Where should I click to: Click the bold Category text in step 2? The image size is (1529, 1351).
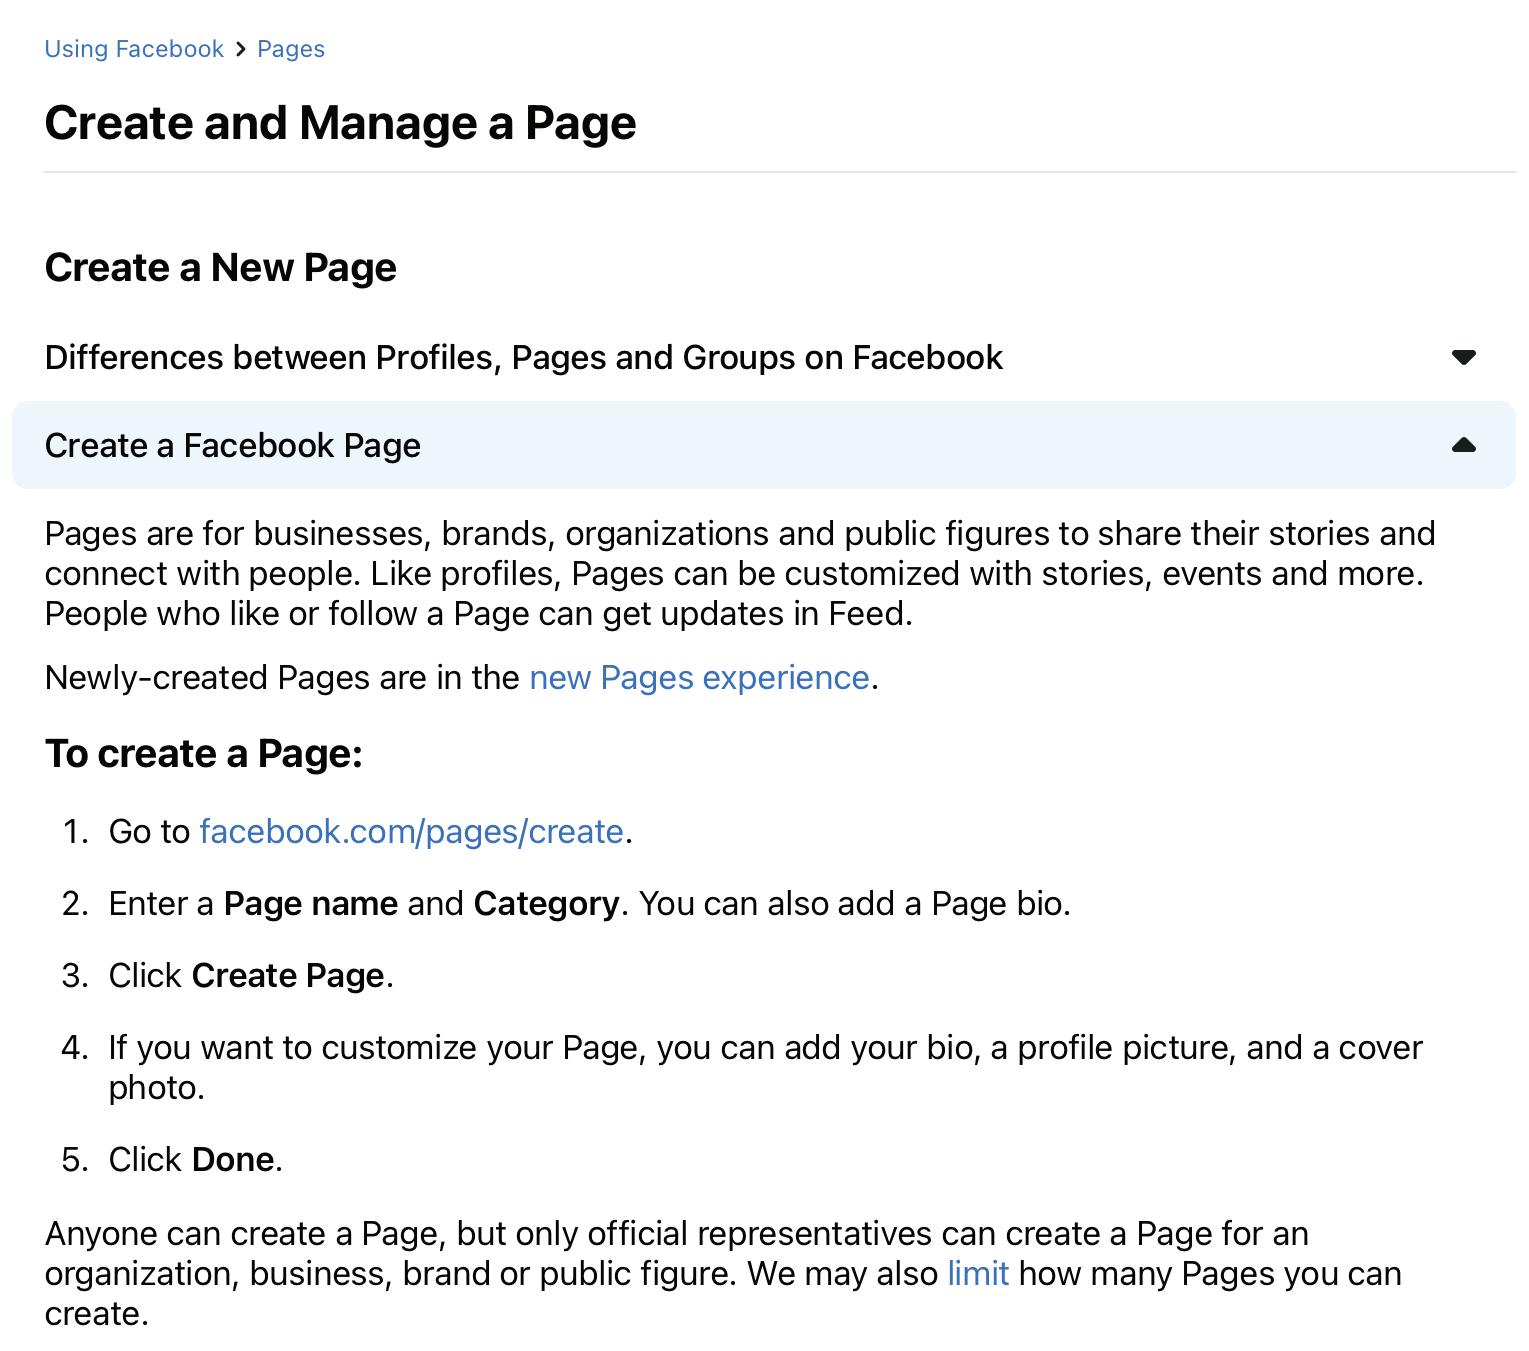(546, 903)
